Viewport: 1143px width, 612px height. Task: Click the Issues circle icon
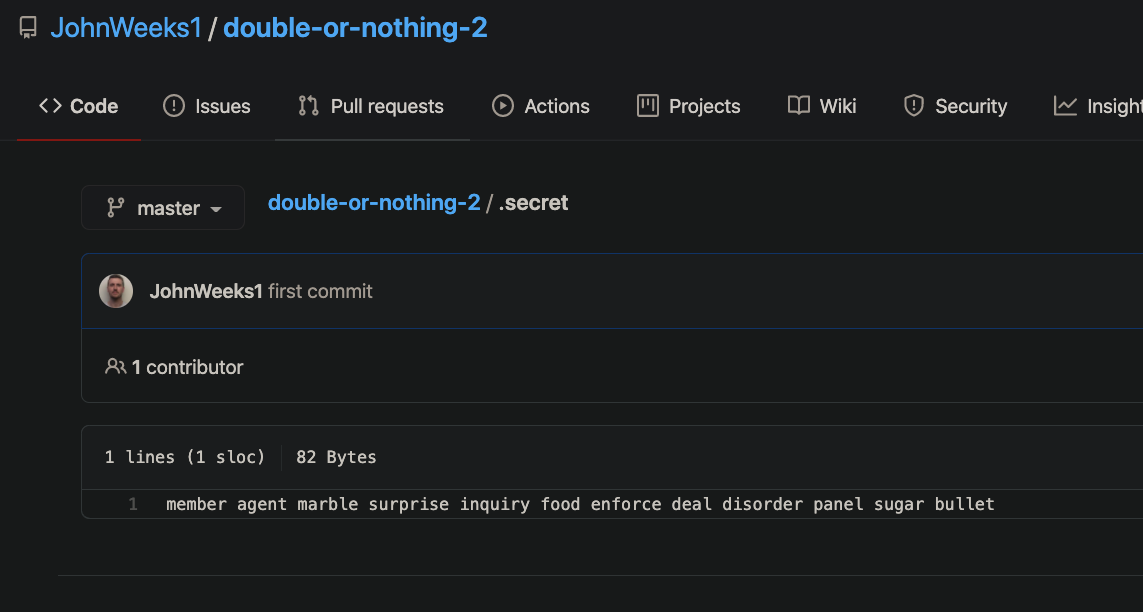(x=173, y=106)
